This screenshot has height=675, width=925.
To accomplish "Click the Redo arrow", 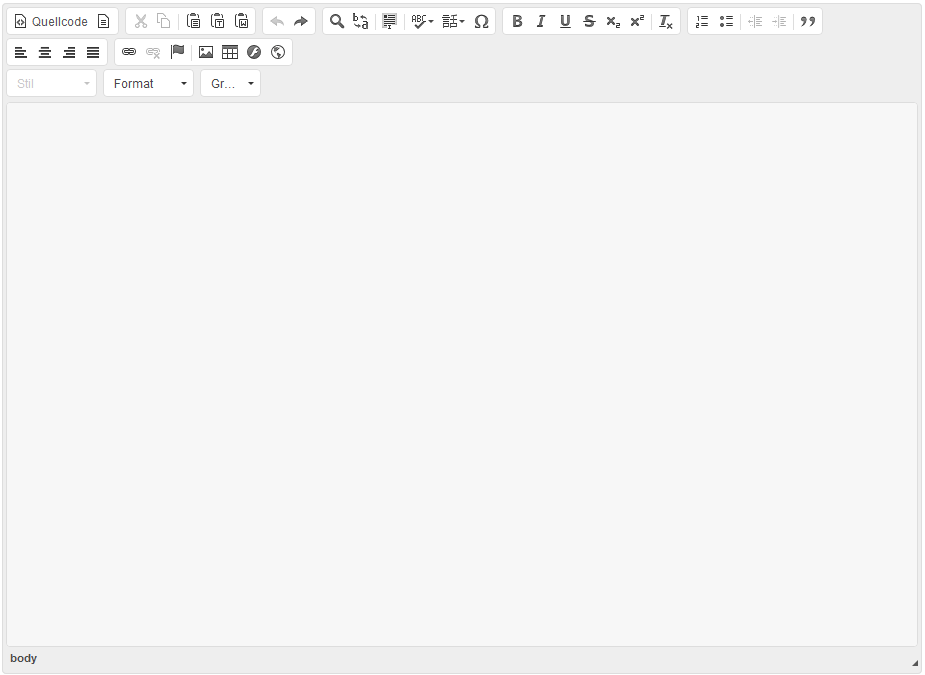I will 301,21.
